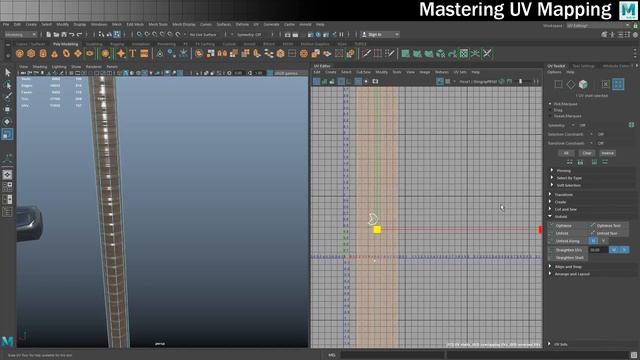640x360 pixels.
Task: Activate the Lasso select tool
Action: click(7, 85)
